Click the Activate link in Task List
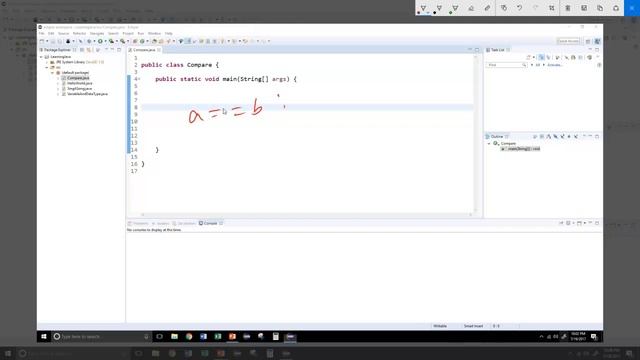 pyautogui.click(x=555, y=65)
